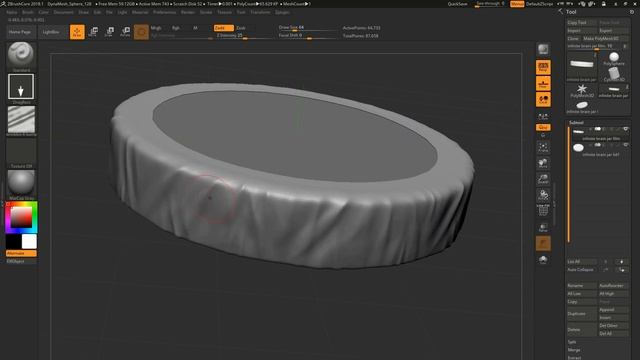
Task: Enable the Rgb channel
Action: tap(176, 28)
